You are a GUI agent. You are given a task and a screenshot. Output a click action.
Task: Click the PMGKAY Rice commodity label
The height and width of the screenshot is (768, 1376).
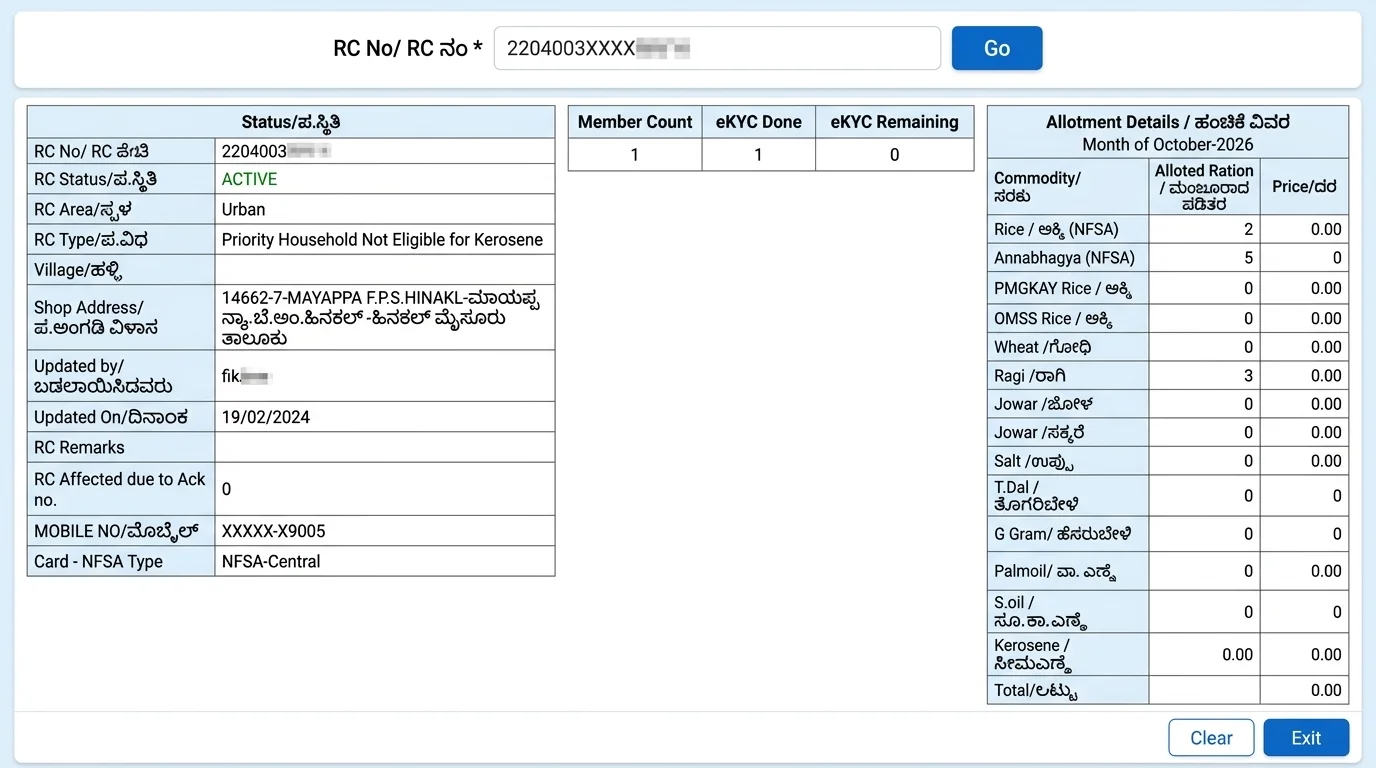(x=1063, y=288)
